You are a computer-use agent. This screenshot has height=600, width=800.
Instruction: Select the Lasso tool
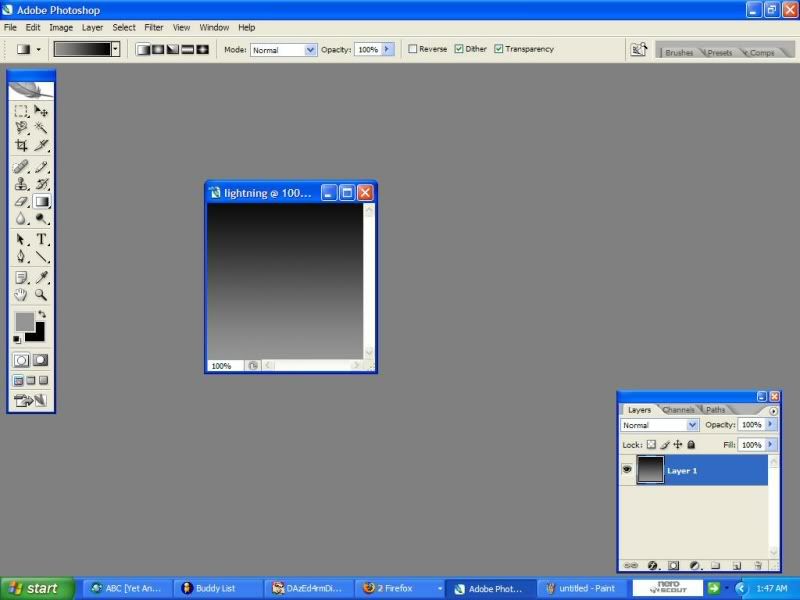coord(21,128)
